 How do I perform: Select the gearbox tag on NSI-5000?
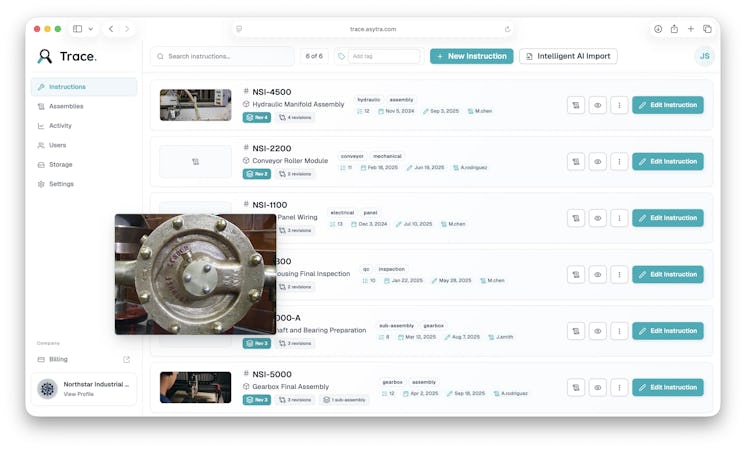tap(393, 382)
